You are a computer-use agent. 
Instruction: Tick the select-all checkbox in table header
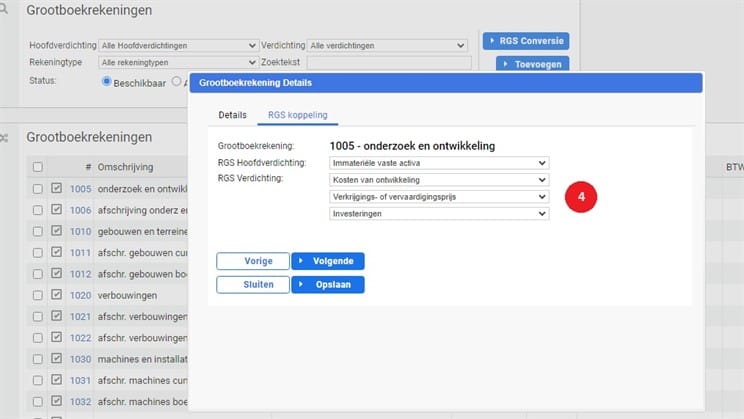click(x=37, y=167)
